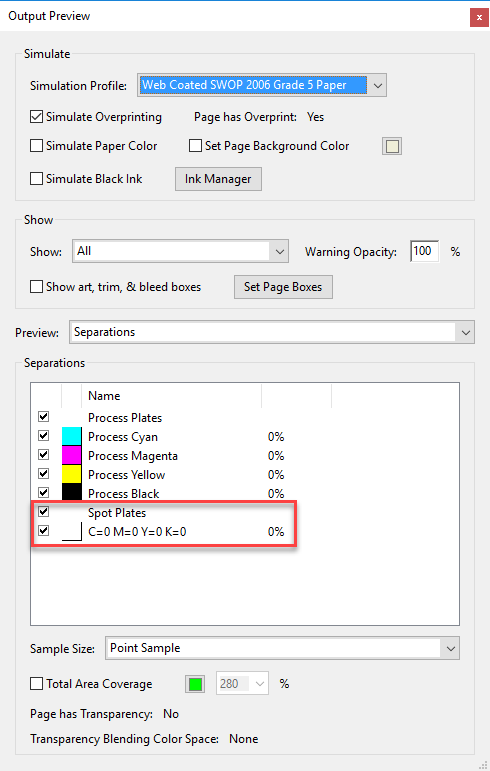Click the Warning Opacity input field
490x771 pixels.
(425, 251)
